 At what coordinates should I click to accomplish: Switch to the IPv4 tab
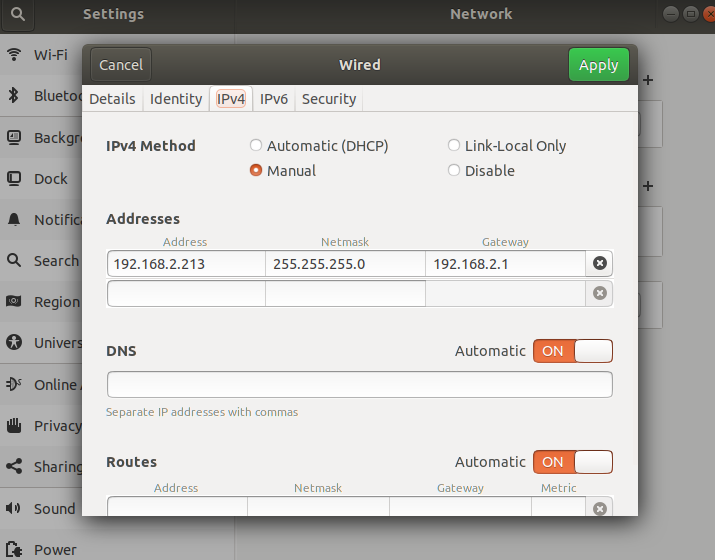231,99
